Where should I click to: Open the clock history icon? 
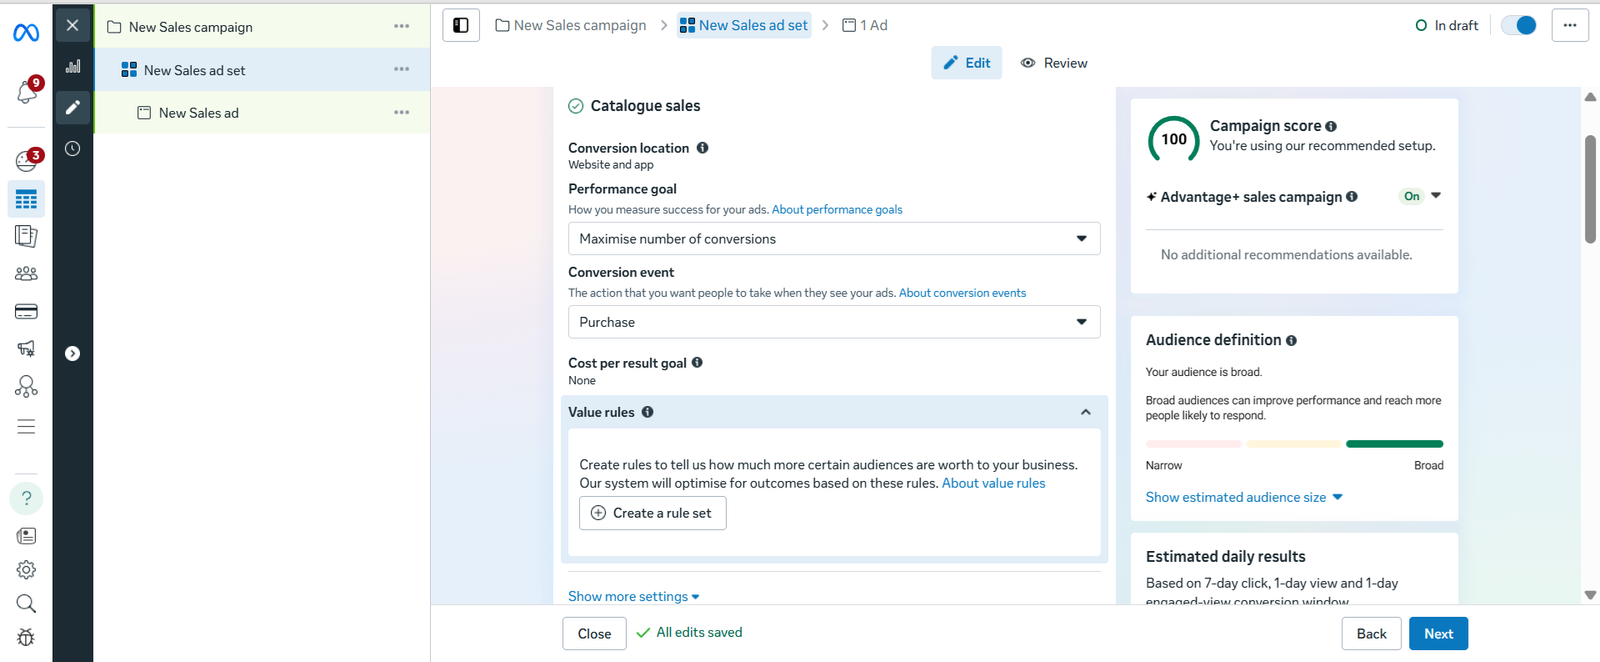pos(73,149)
